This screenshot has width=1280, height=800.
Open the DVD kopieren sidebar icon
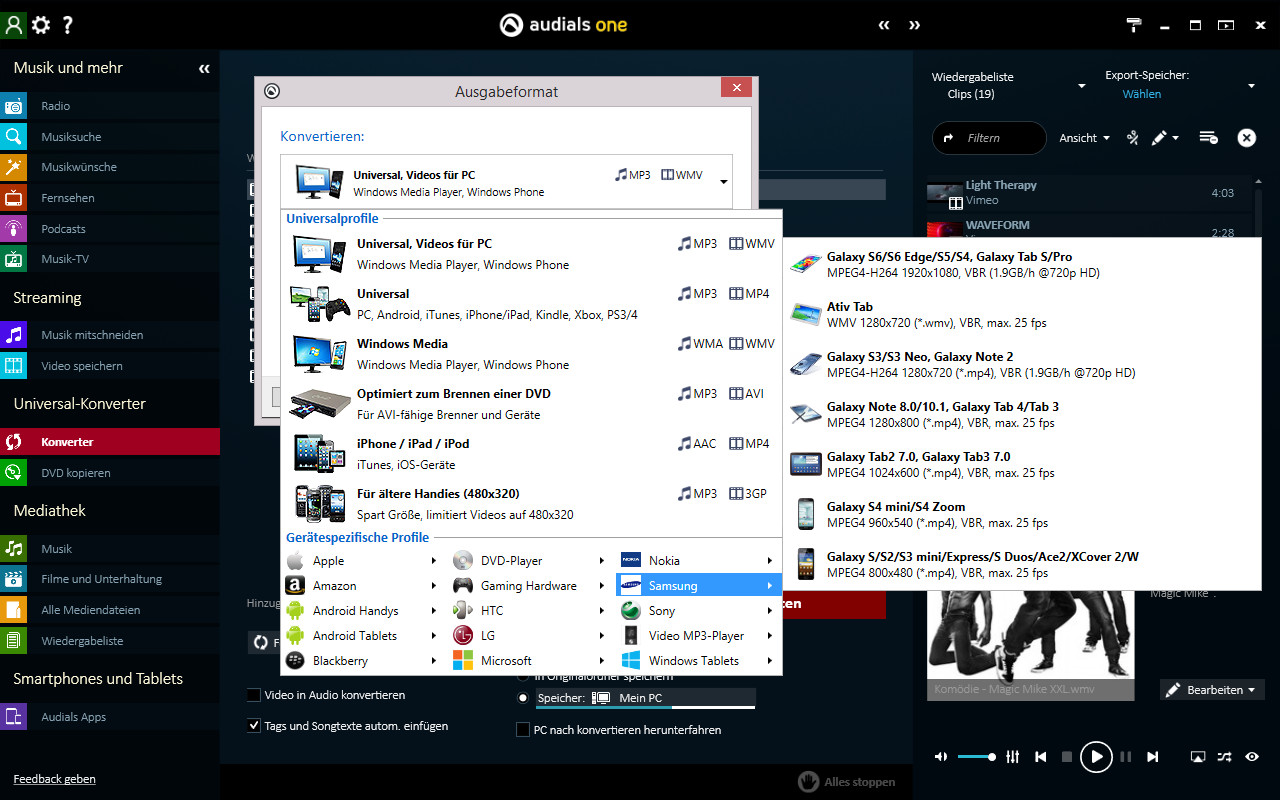tap(14, 473)
